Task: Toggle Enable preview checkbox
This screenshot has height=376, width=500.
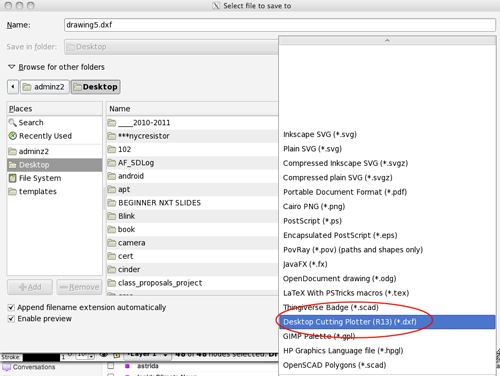Action: coord(11,319)
